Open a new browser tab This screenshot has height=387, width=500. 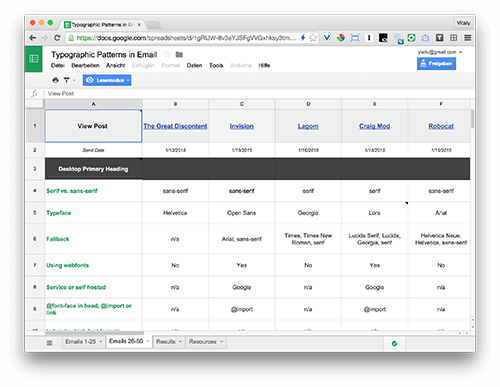[x=154, y=25]
